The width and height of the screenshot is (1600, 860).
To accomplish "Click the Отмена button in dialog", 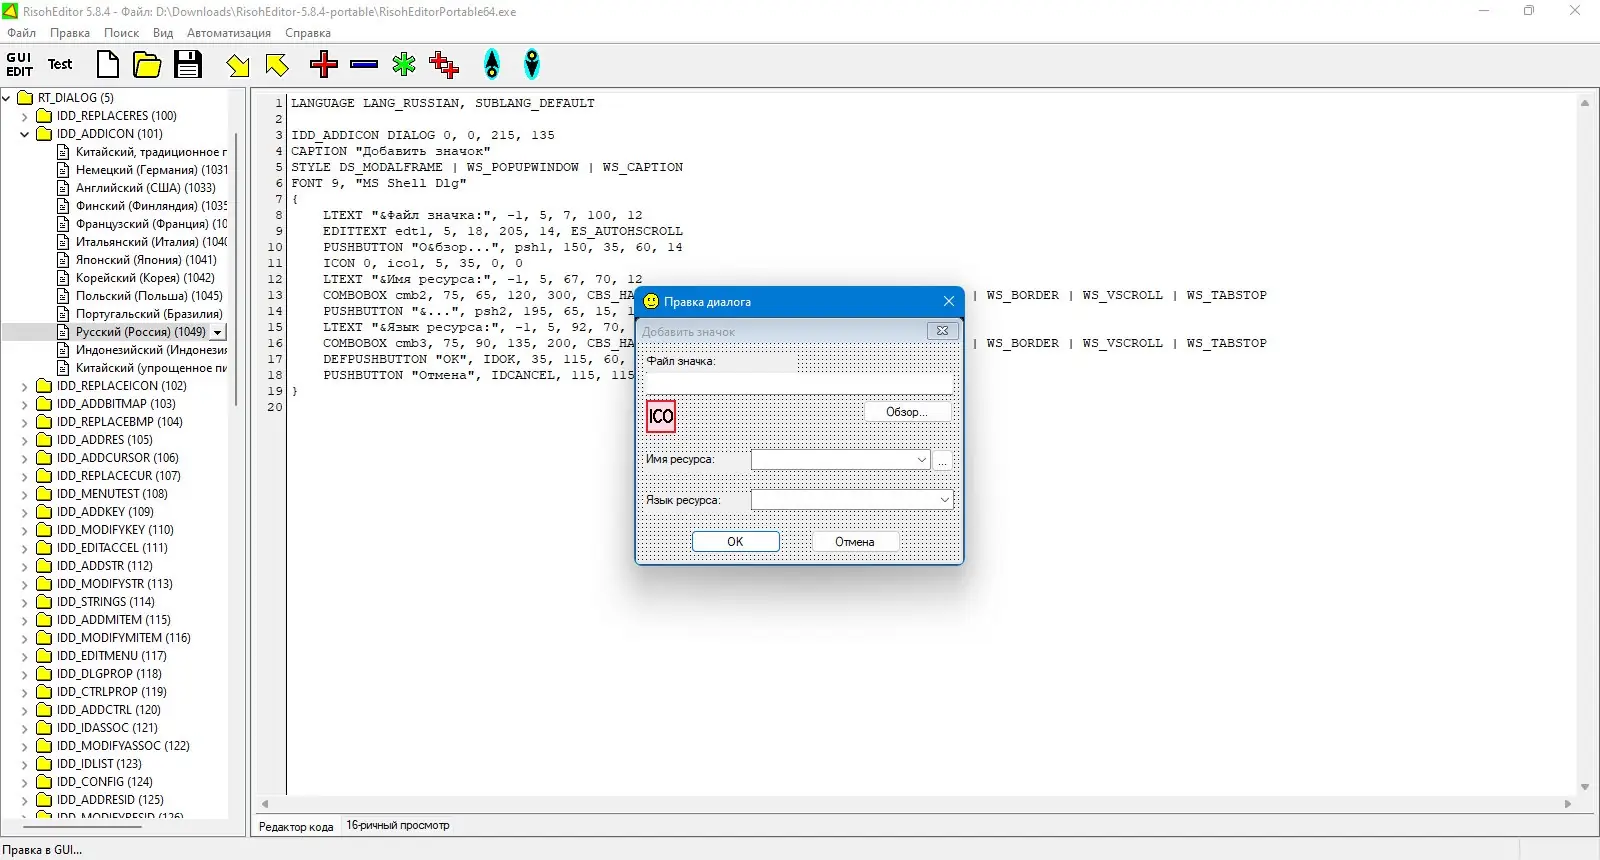I will pyautogui.click(x=855, y=541).
